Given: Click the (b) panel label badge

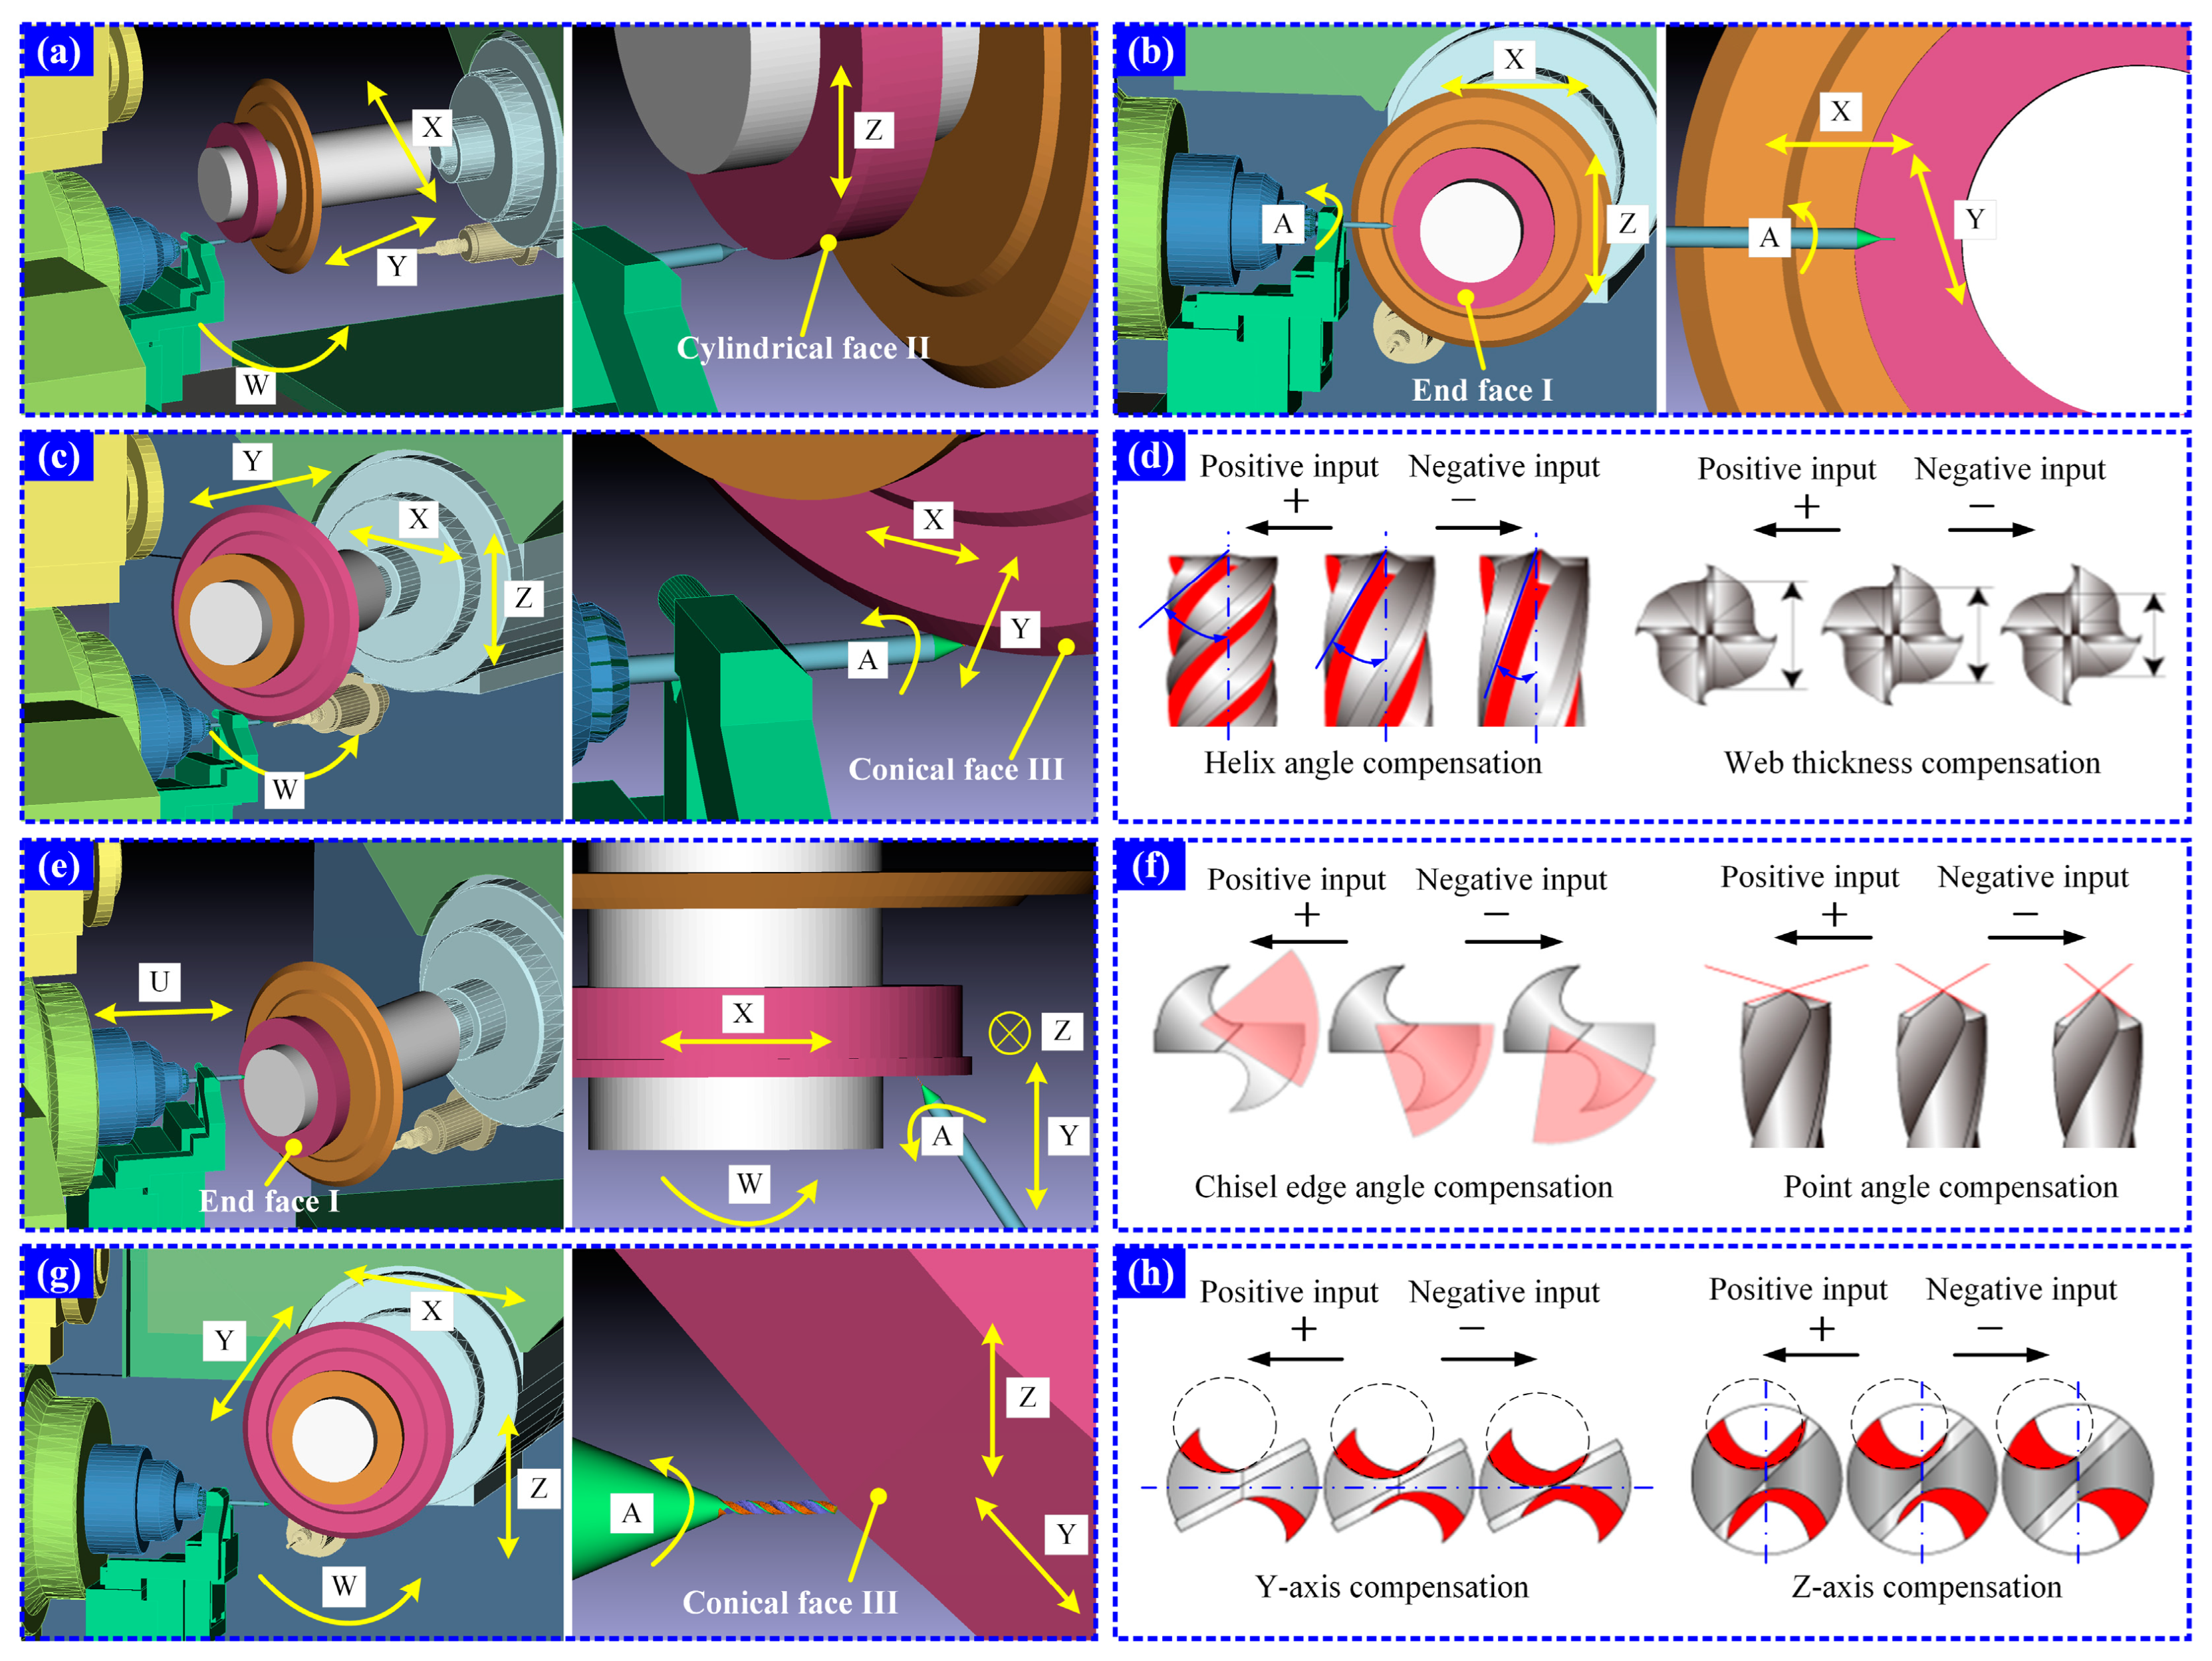Looking at the screenshot, I should click(x=1150, y=51).
